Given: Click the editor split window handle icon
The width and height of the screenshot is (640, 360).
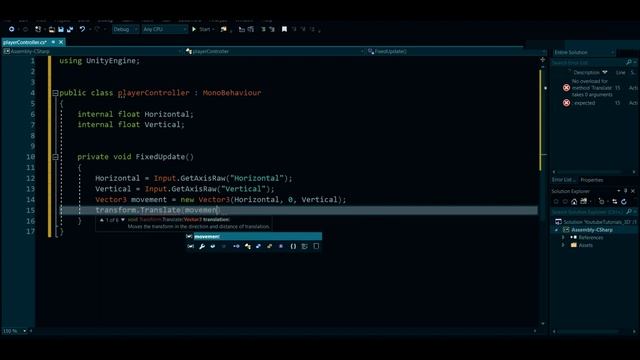Looking at the screenshot, I should 543,60.
